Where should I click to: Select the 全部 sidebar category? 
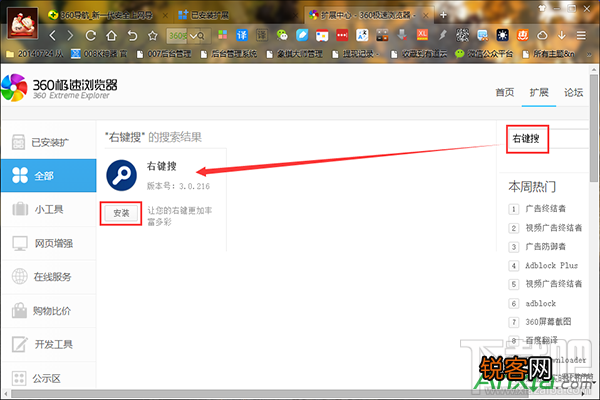point(49,175)
